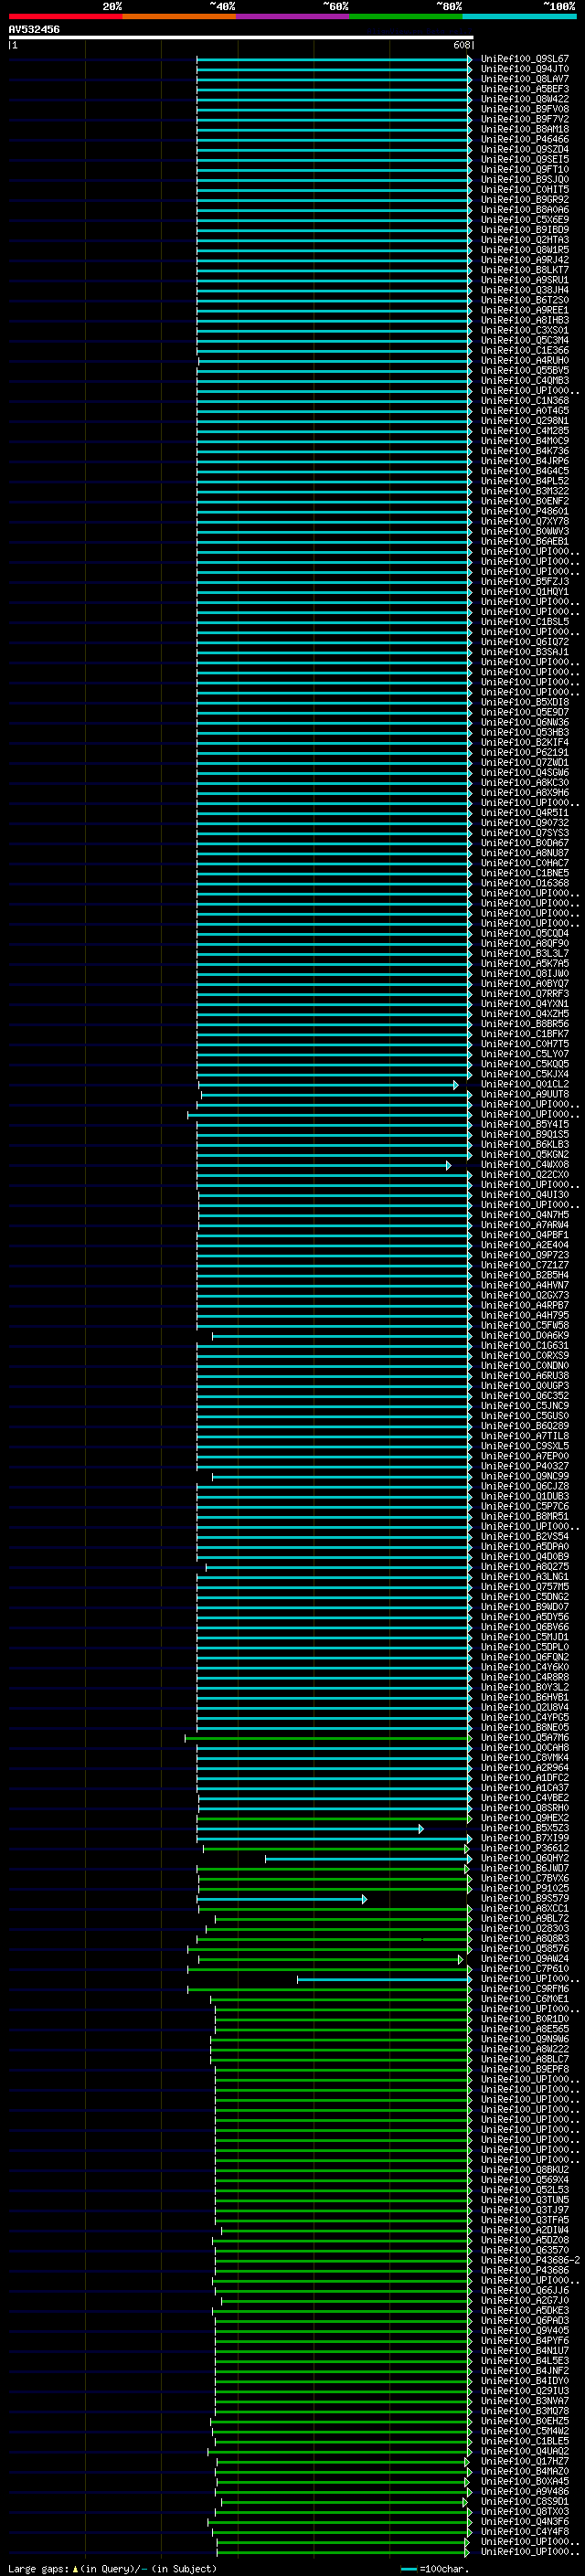Select the label UniRef100_Q8BKU2
This screenshot has width=585, height=2576.
(x=525, y=2170)
